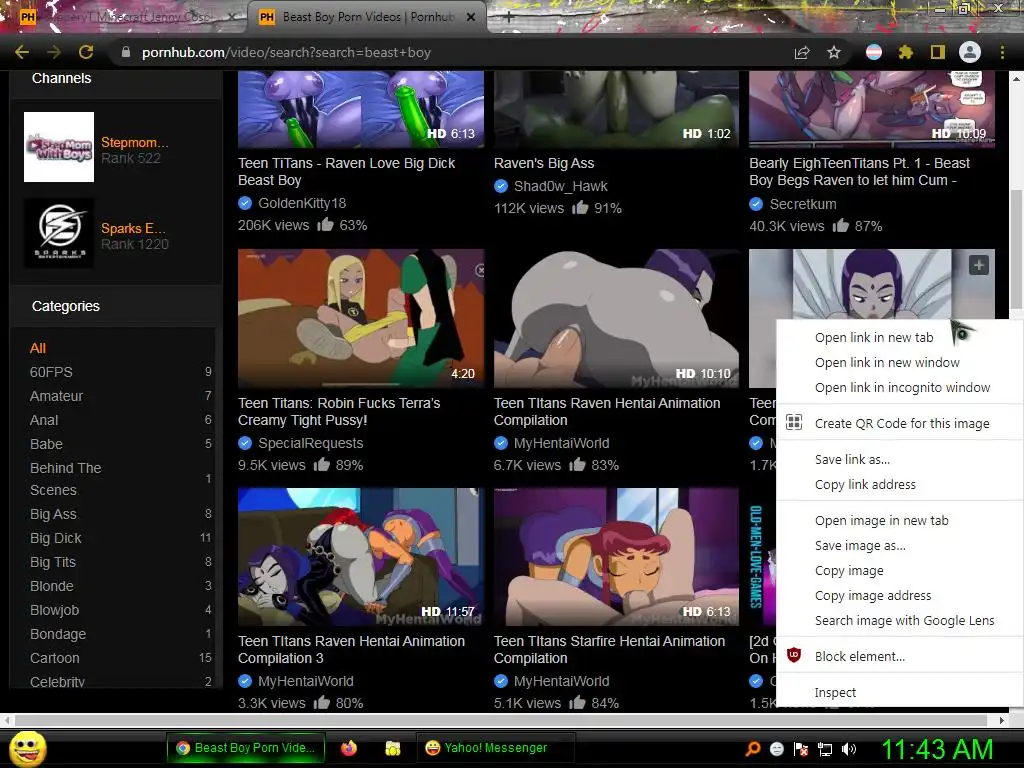Image resolution: width=1024 pixels, height=768 pixels.
Task: Open the Extensions puzzle-piece menu
Action: (905, 52)
